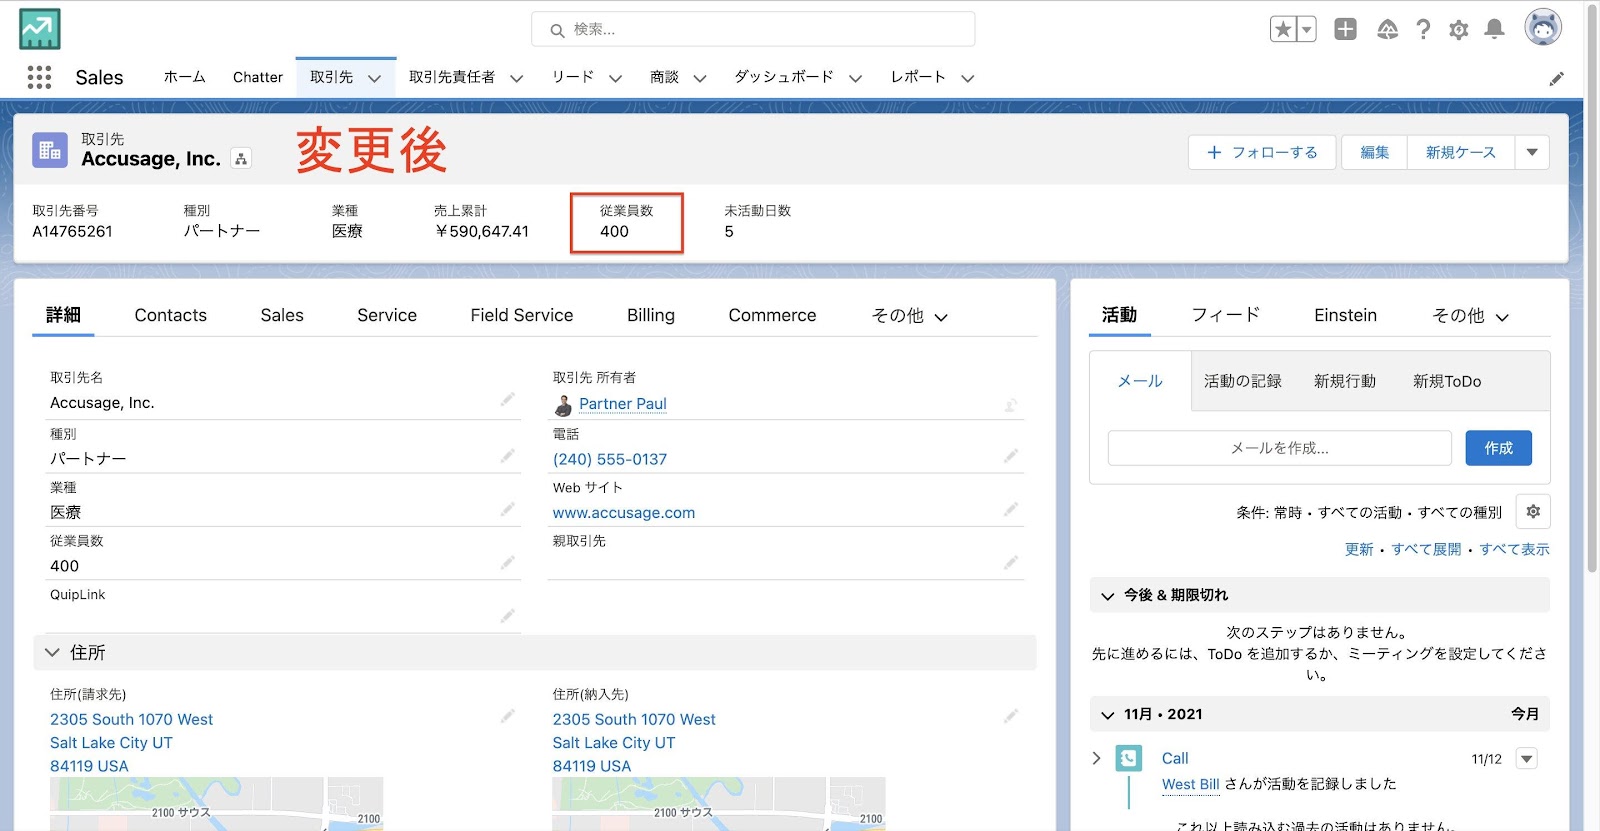Click the phone number (240) 555-0137
The width and height of the screenshot is (1600, 831).
(x=610, y=459)
